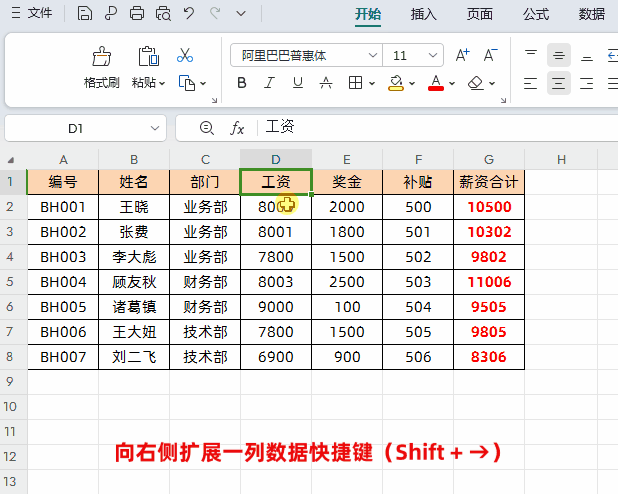The width and height of the screenshot is (618, 494).
Task: Select column G header
Action: 489,160
